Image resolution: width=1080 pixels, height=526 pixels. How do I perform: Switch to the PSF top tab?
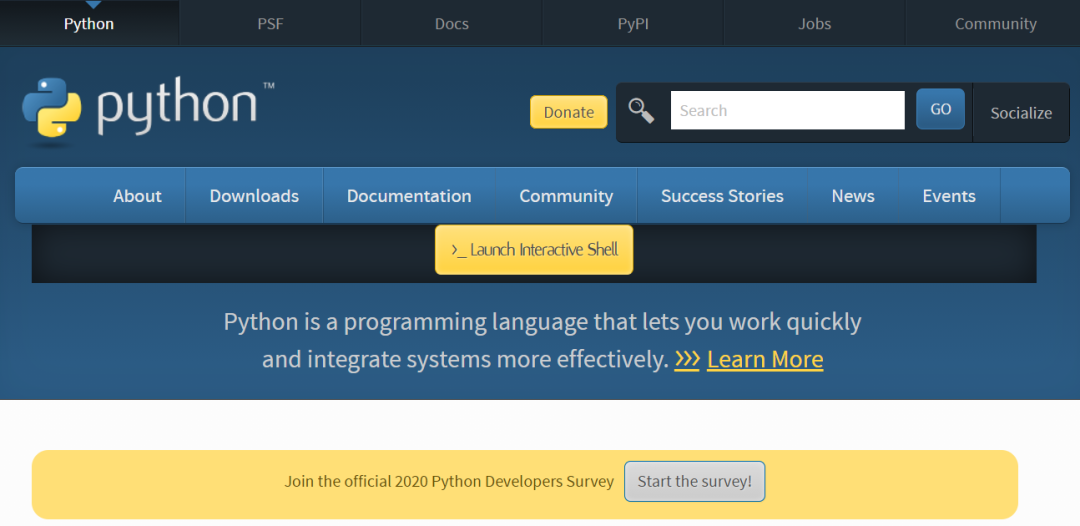tap(270, 24)
